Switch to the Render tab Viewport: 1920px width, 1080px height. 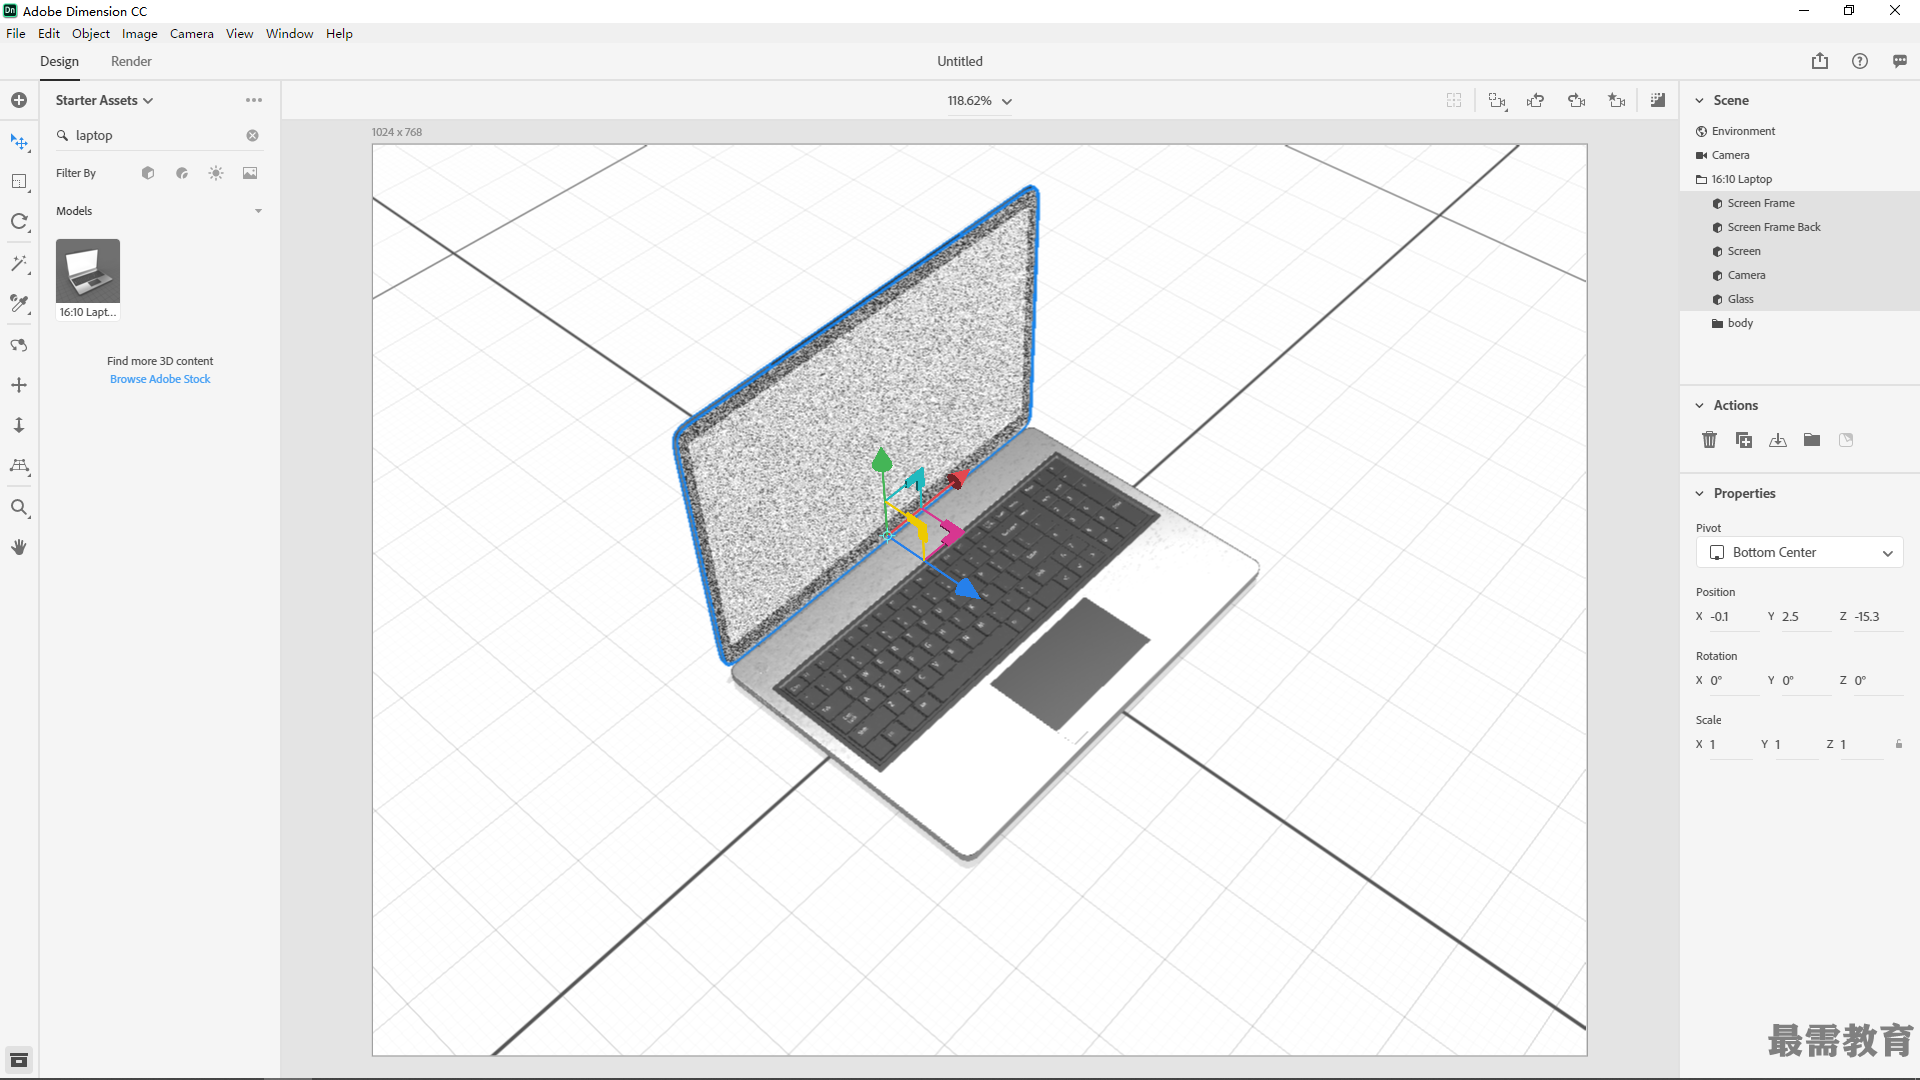coord(131,61)
